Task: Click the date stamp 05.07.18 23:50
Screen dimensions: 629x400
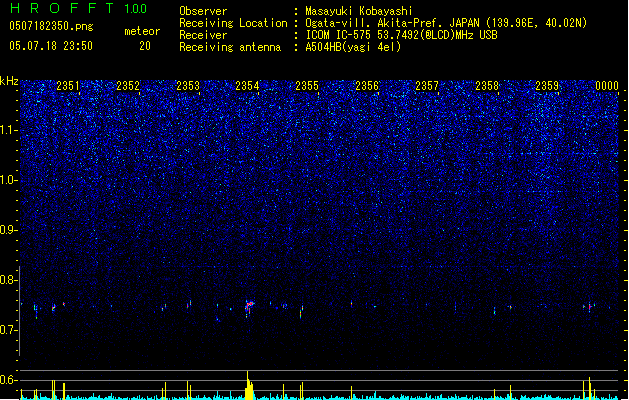Action: tap(51, 46)
